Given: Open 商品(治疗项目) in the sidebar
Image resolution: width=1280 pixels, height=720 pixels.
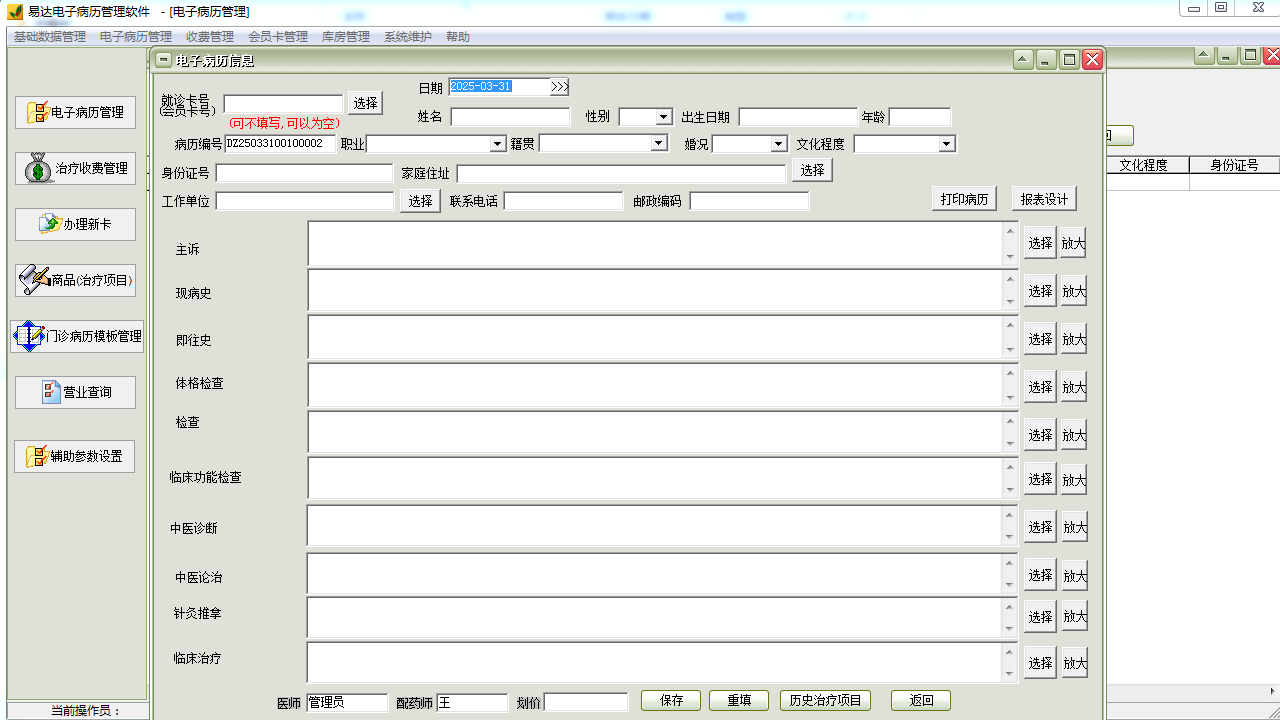Looking at the screenshot, I should pyautogui.click(x=75, y=280).
